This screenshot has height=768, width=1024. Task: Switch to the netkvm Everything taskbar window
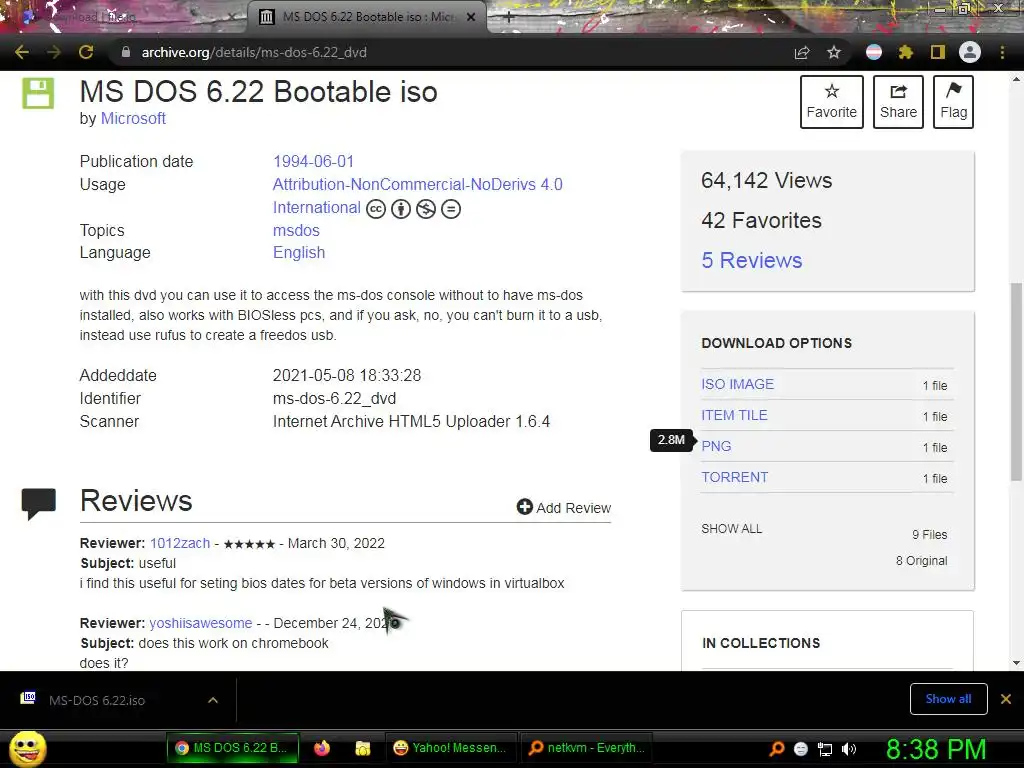point(587,748)
